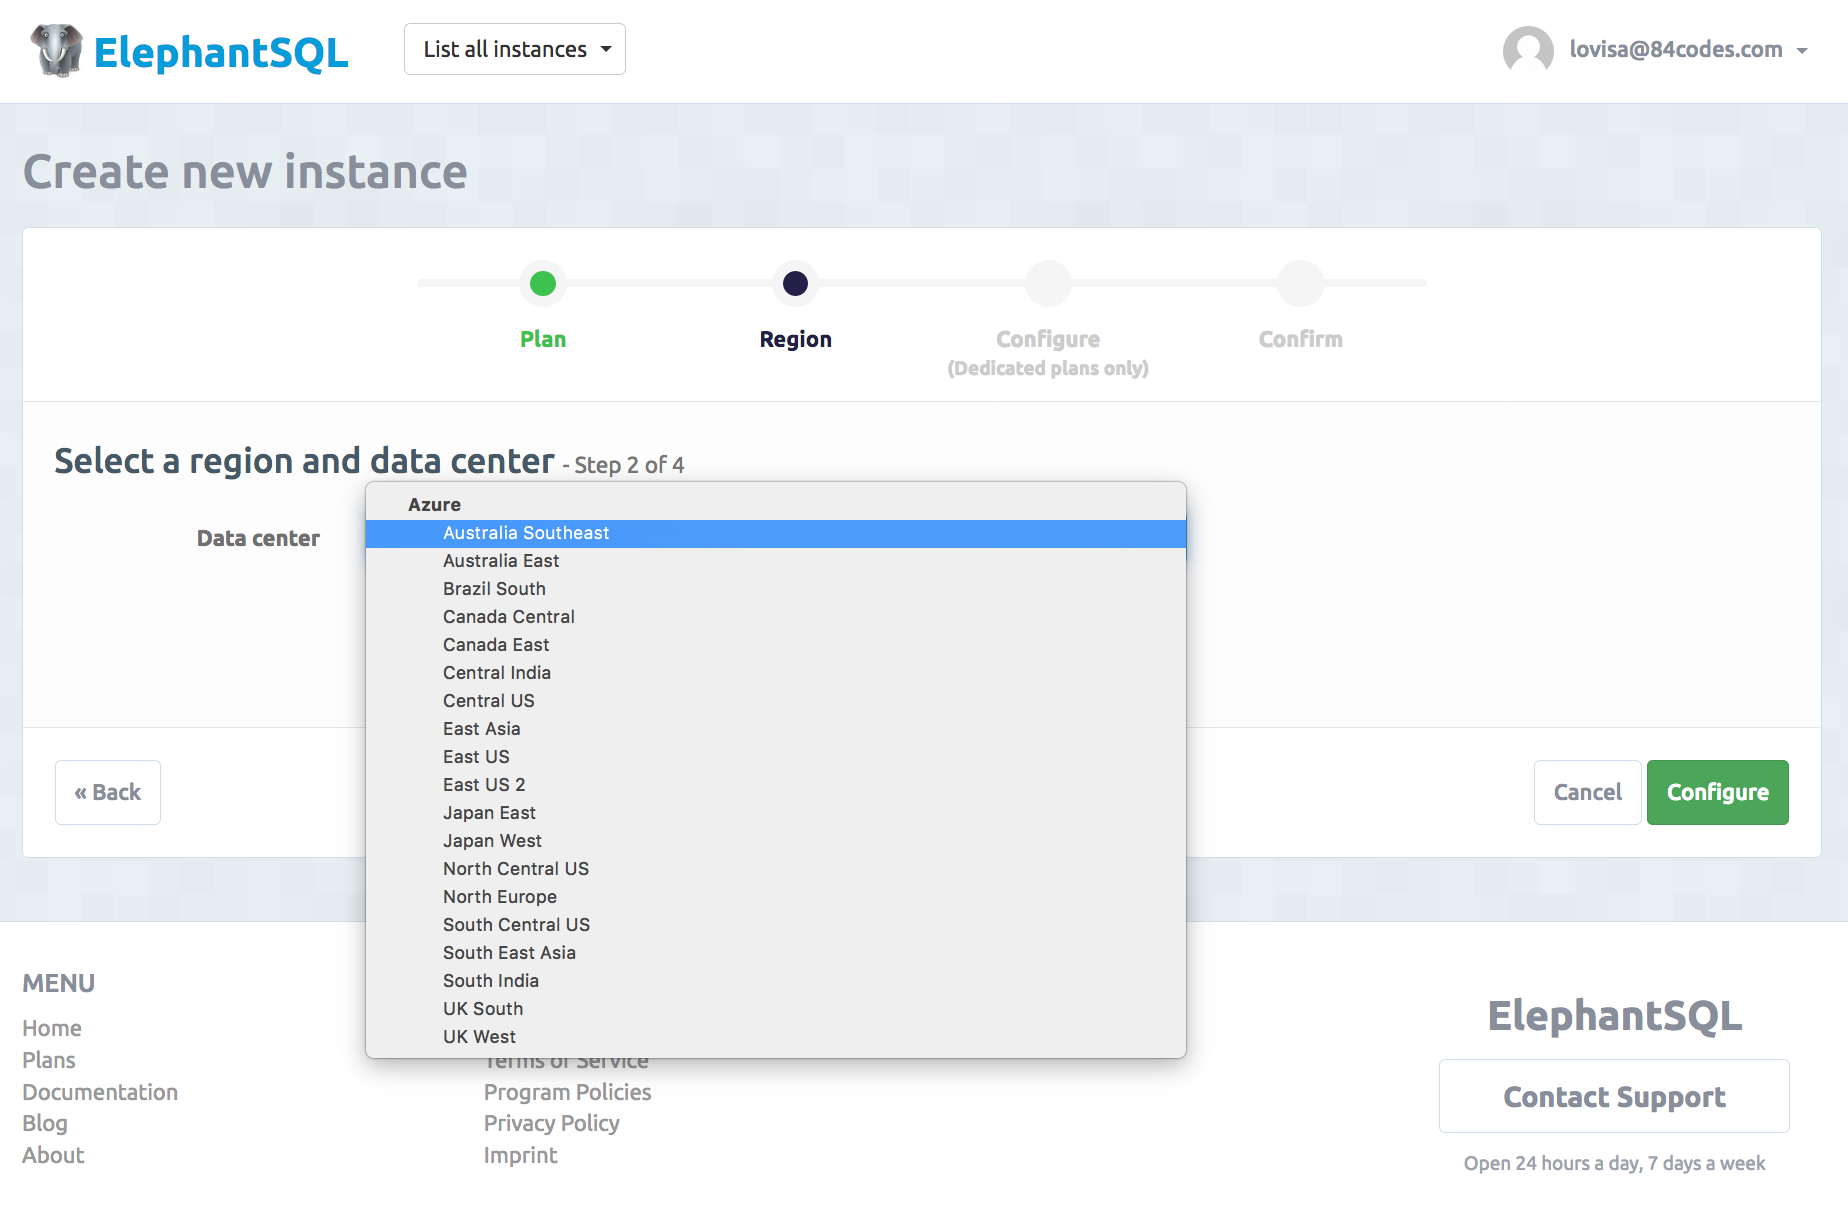Click the Cancel button

(x=1587, y=792)
